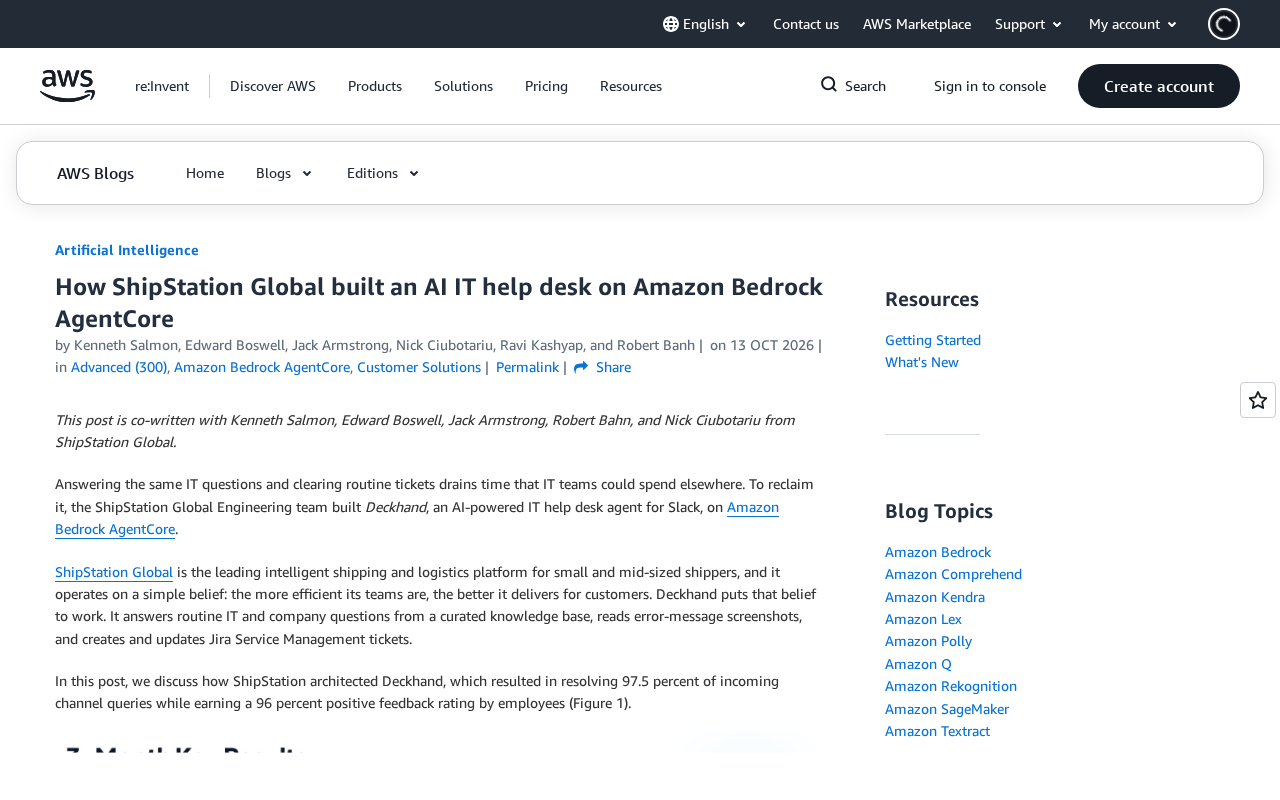Open the Customer Solutions tag
The height and width of the screenshot is (800, 1280).
(x=419, y=367)
